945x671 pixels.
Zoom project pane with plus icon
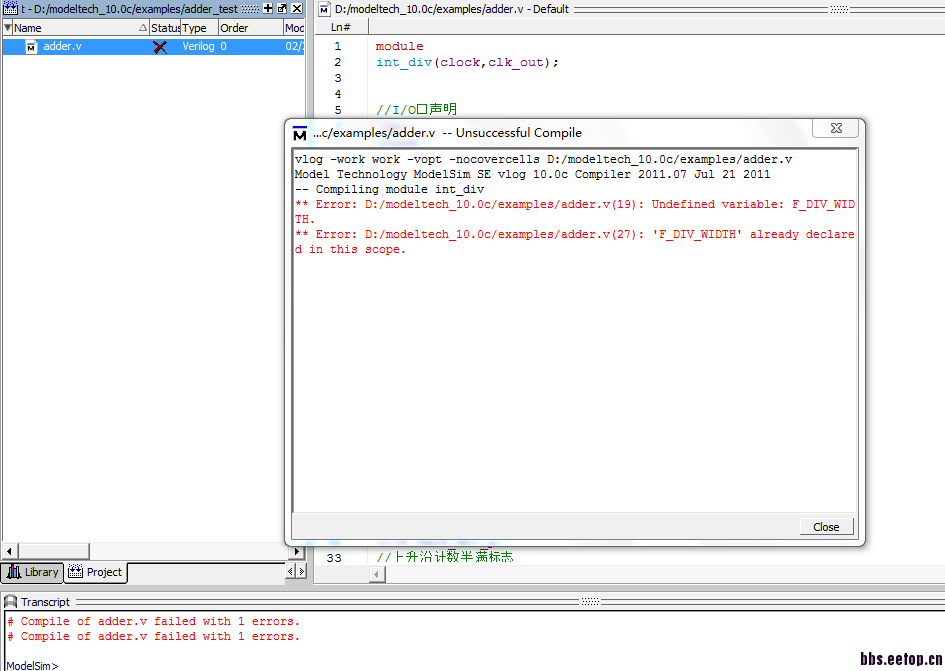268,8
